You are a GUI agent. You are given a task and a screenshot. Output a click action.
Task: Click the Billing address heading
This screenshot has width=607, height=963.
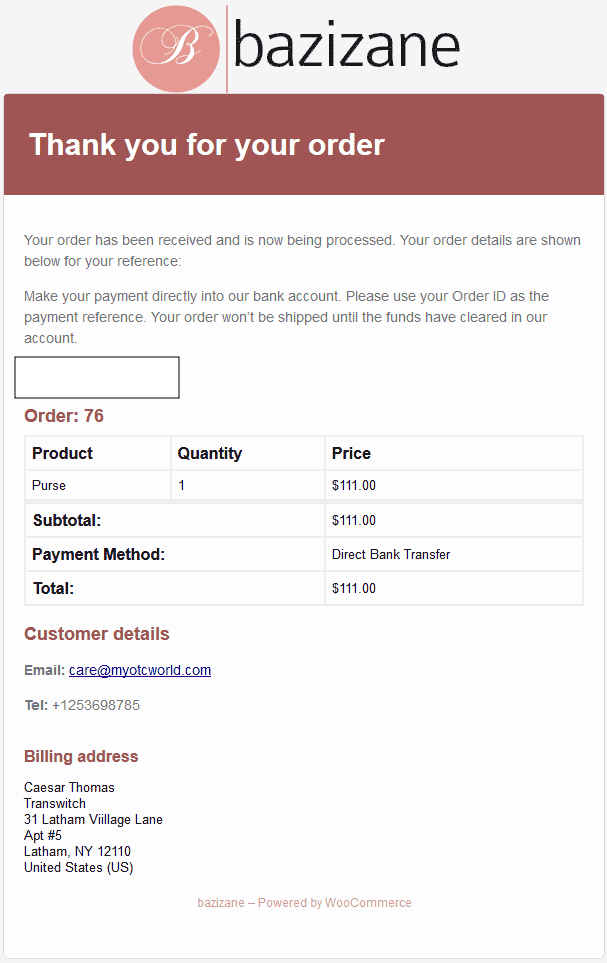(81, 756)
